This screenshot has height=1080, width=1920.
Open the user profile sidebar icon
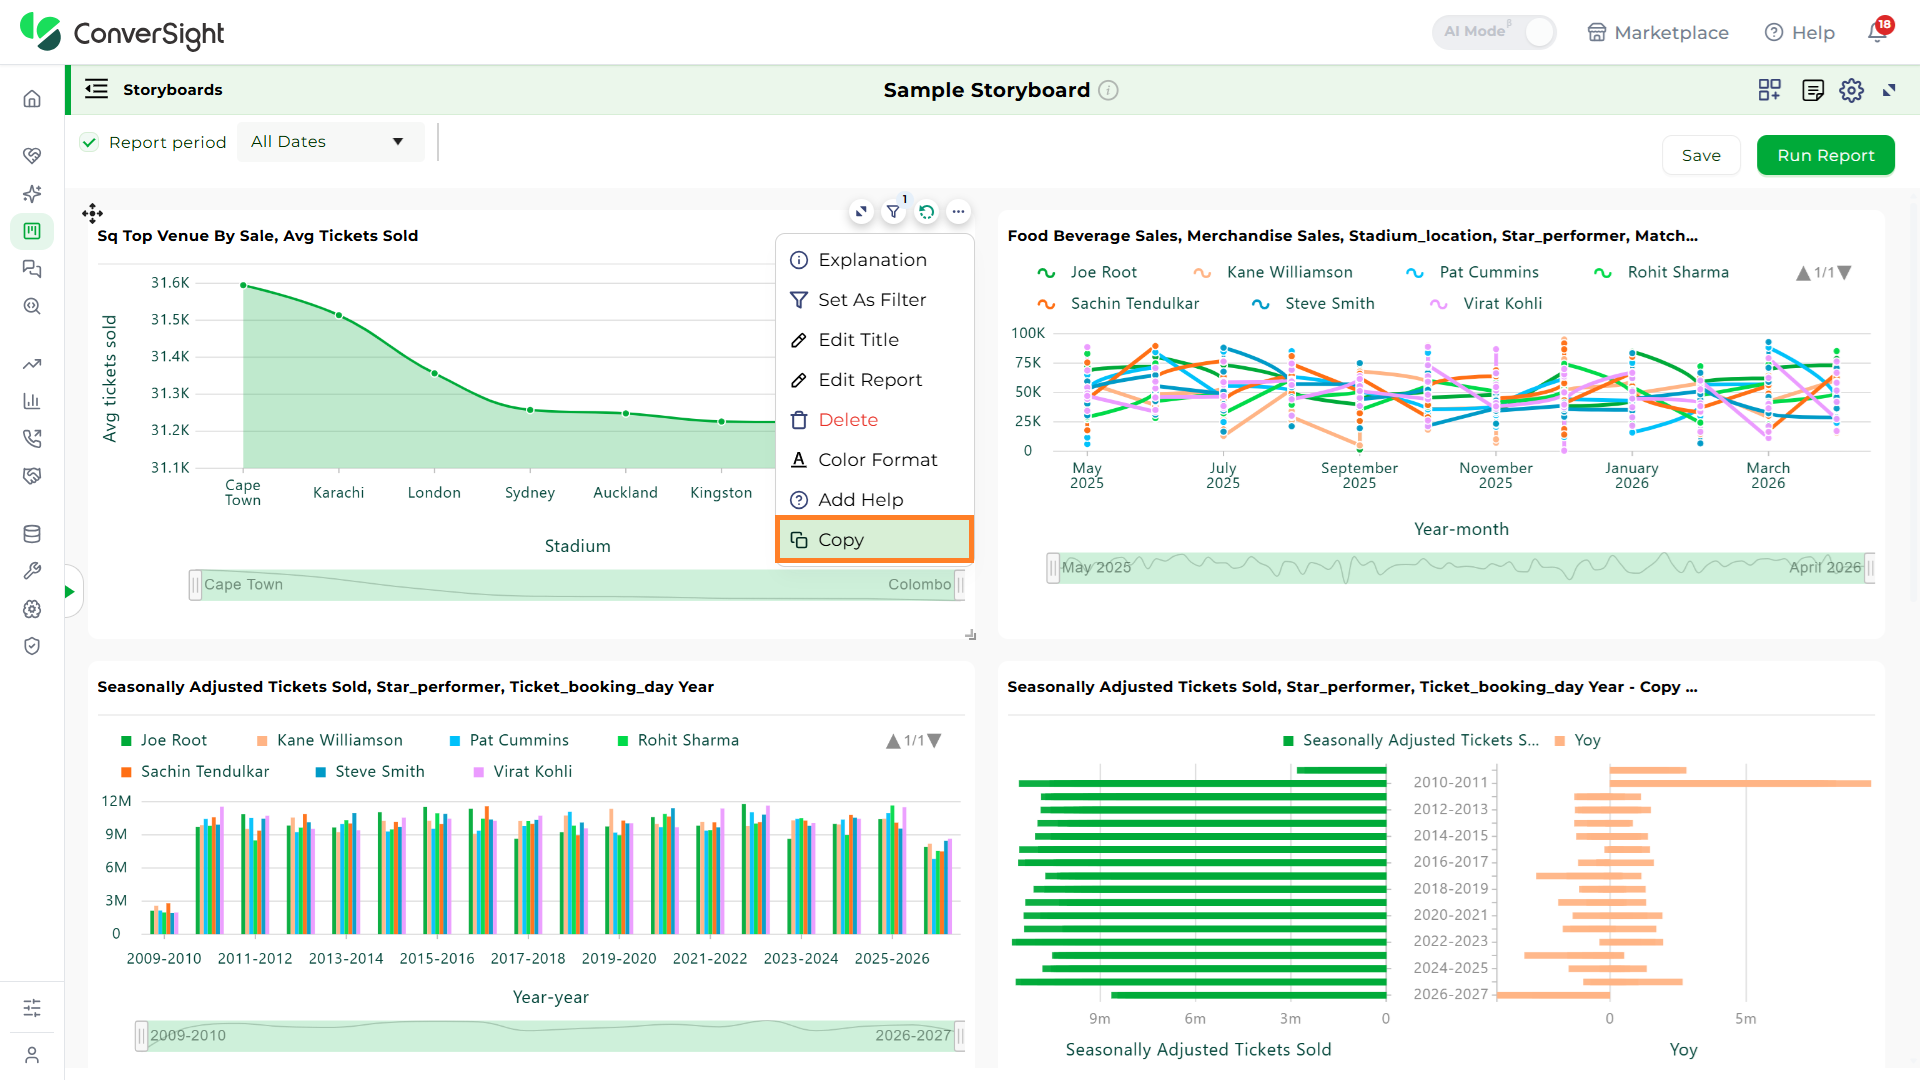[32, 1055]
